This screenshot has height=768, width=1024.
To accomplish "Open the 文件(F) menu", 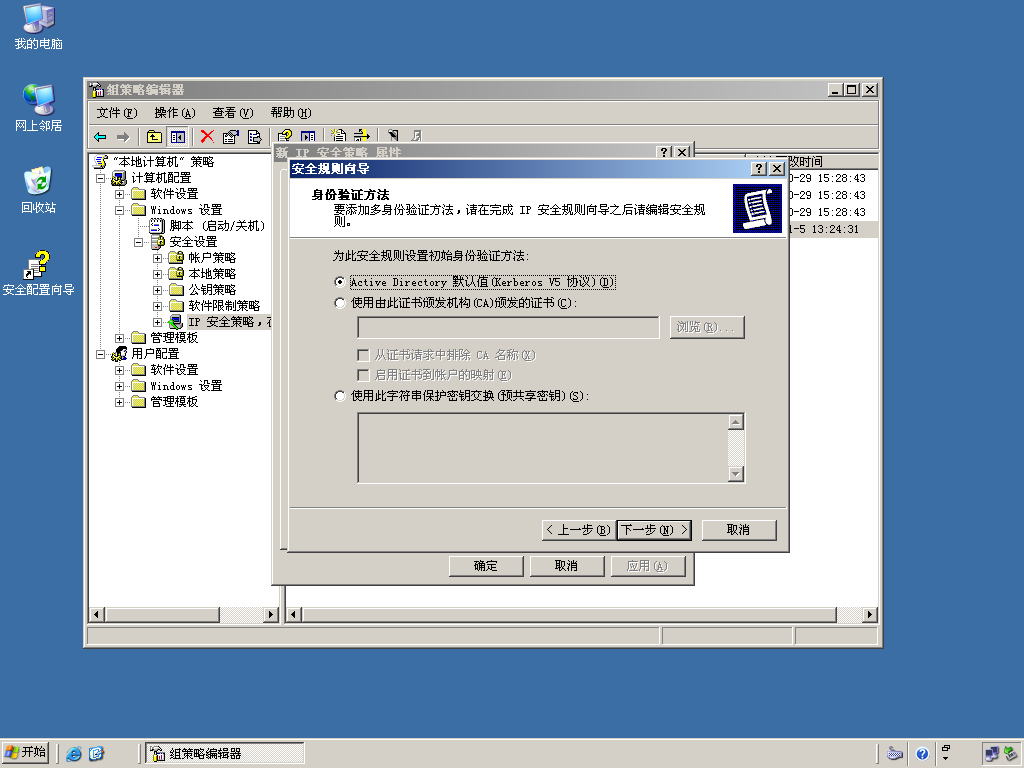I will (x=117, y=113).
